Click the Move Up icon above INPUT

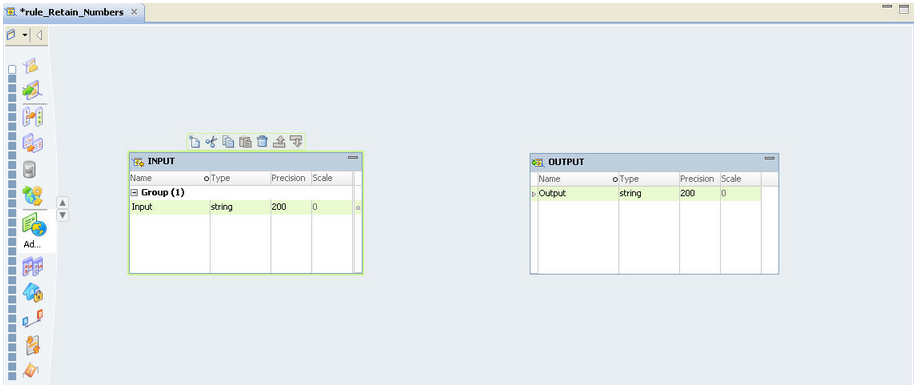click(x=280, y=141)
